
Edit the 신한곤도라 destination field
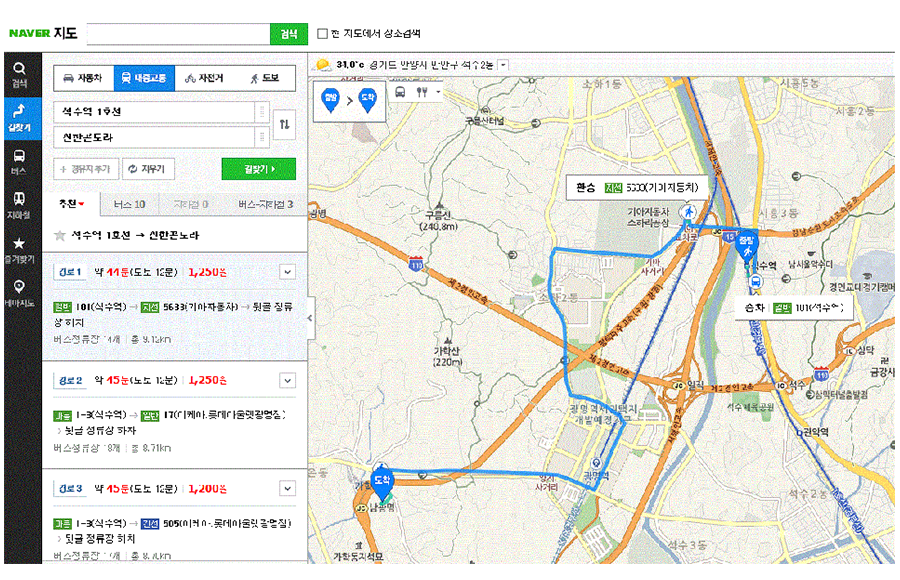154,137
